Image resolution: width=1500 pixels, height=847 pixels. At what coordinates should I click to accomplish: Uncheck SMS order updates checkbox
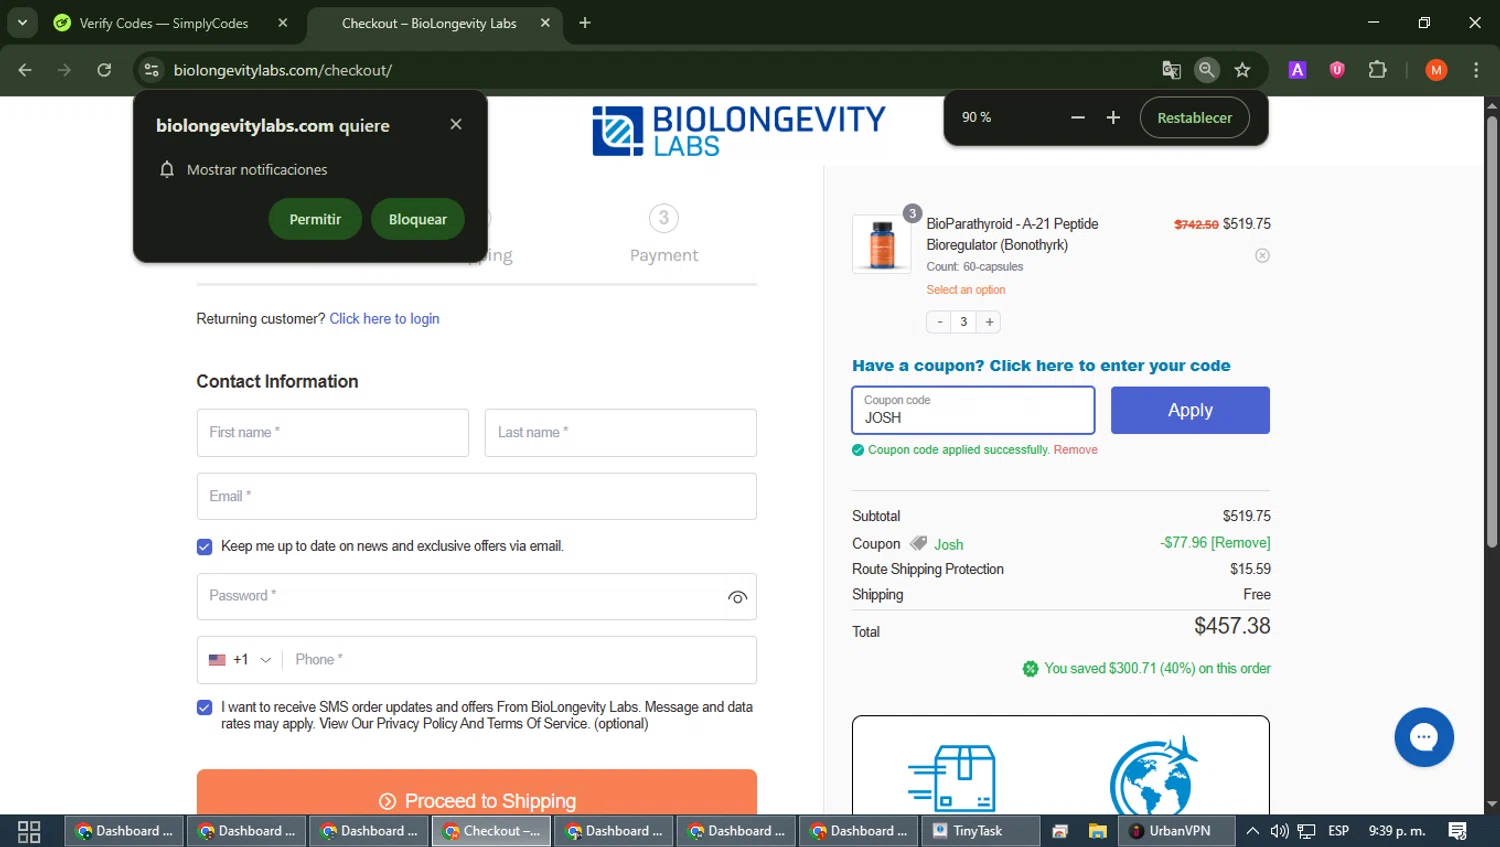(204, 708)
